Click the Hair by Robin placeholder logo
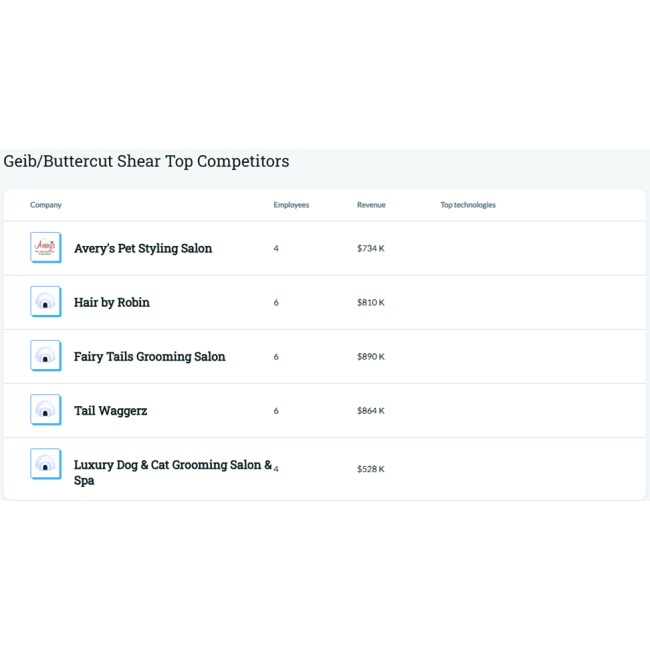 [45, 302]
